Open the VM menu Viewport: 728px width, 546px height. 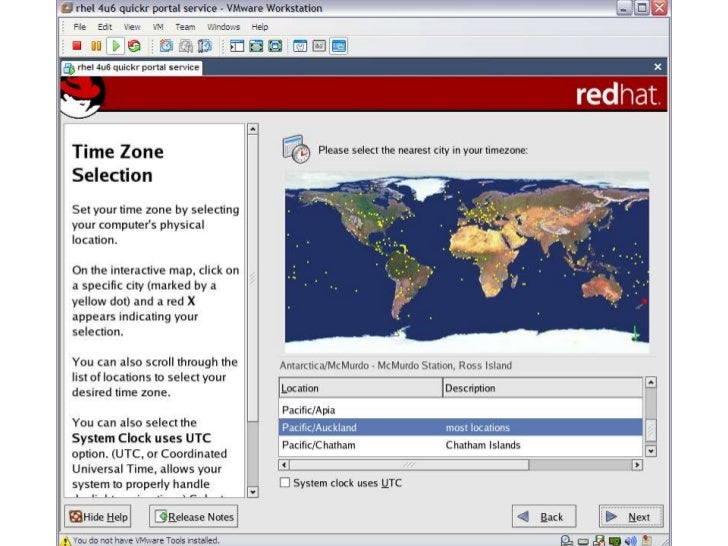(158, 27)
